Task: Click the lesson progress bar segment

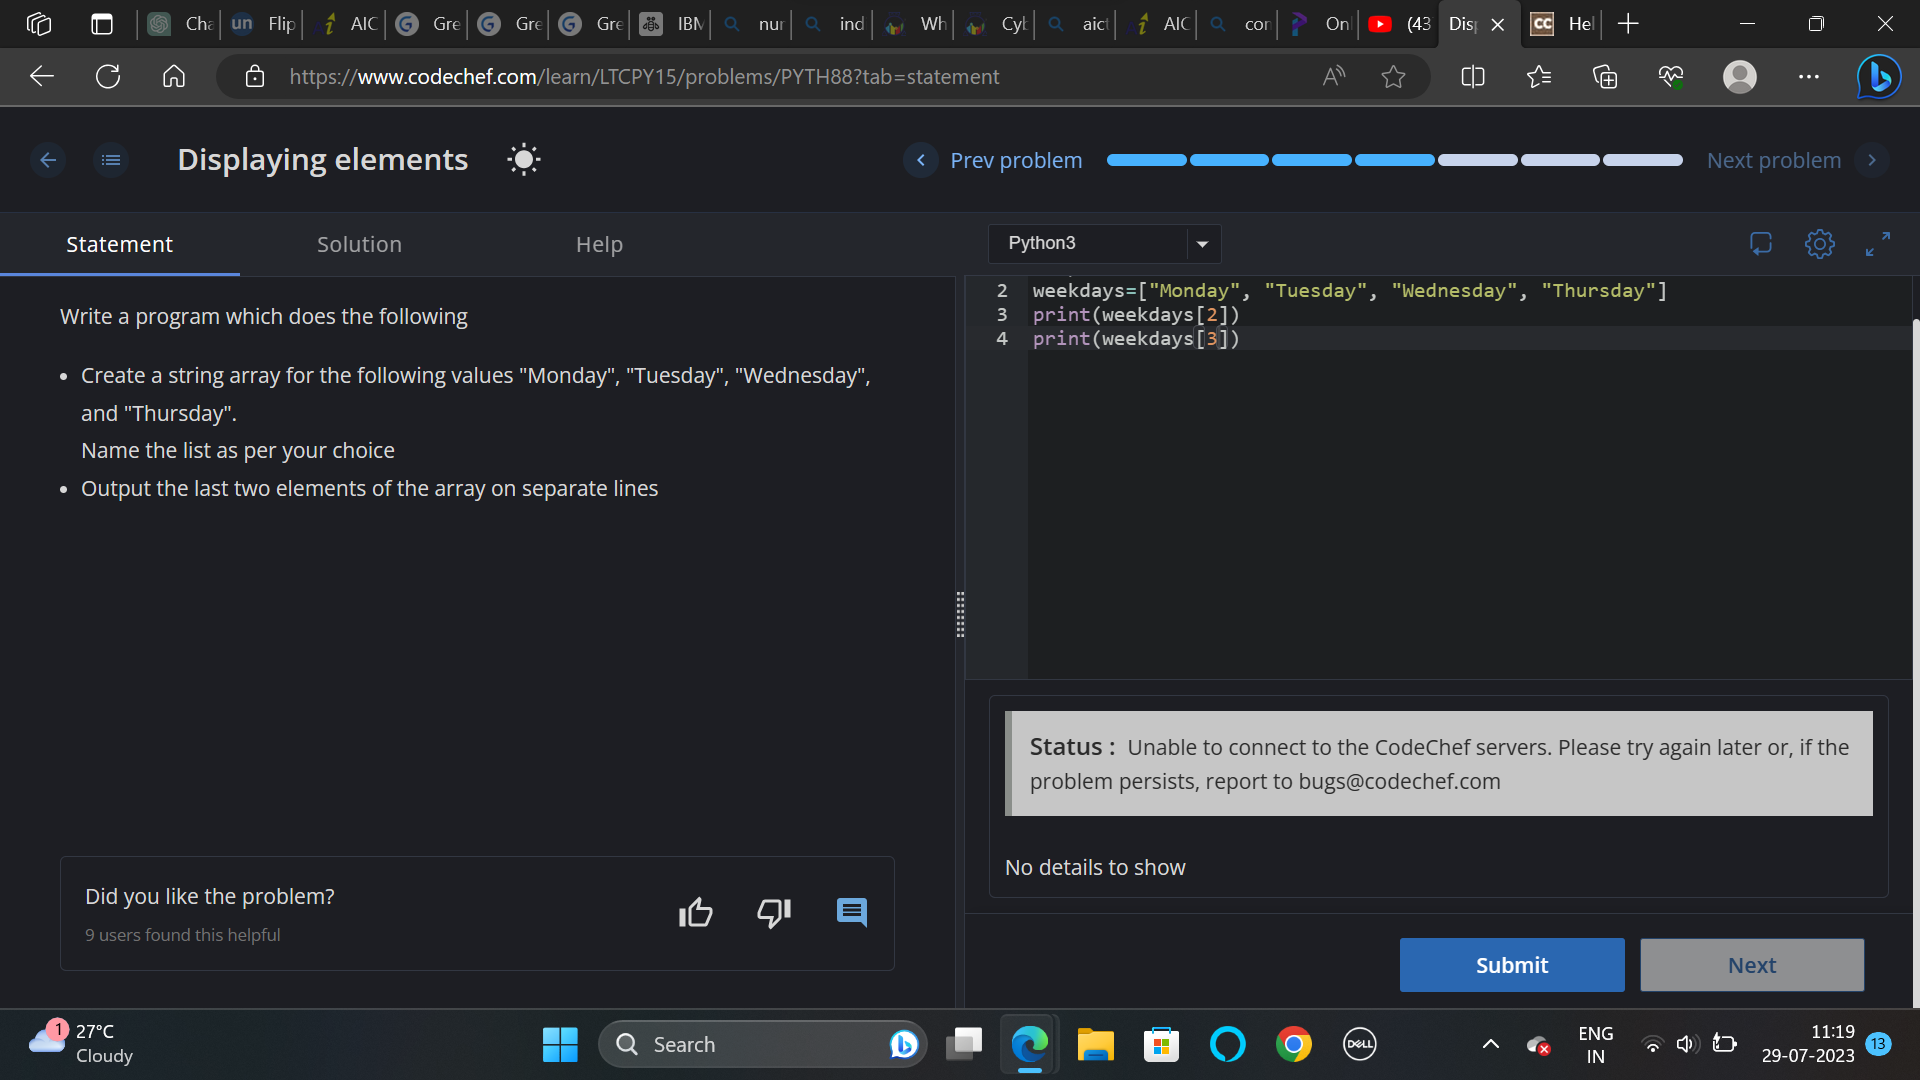Action: pyautogui.click(x=1394, y=160)
